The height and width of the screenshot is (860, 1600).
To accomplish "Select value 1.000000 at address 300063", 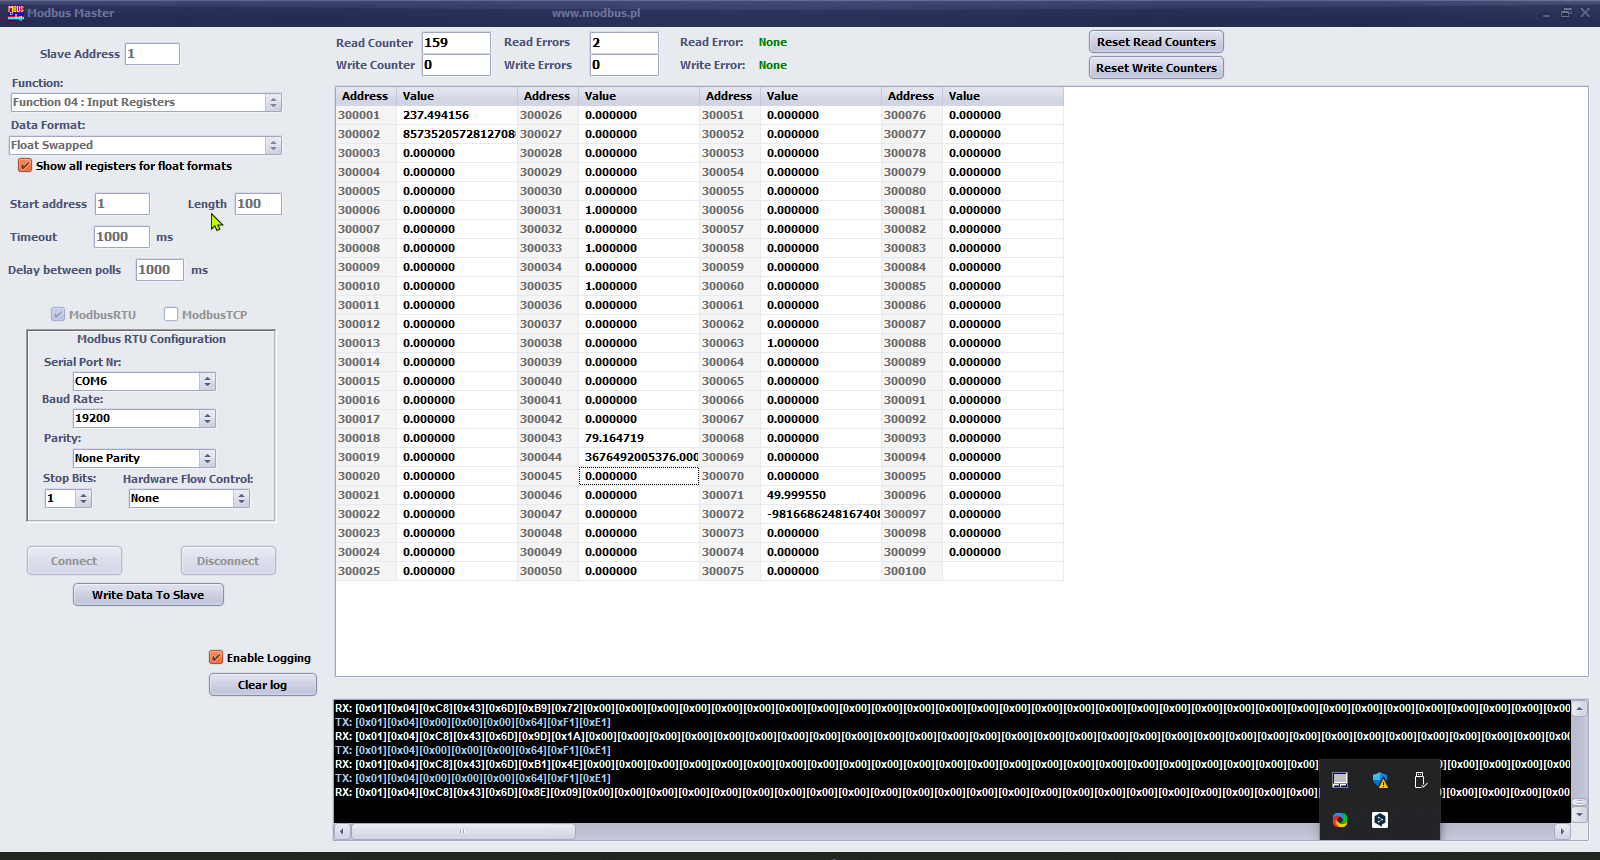I will [x=821, y=343].
